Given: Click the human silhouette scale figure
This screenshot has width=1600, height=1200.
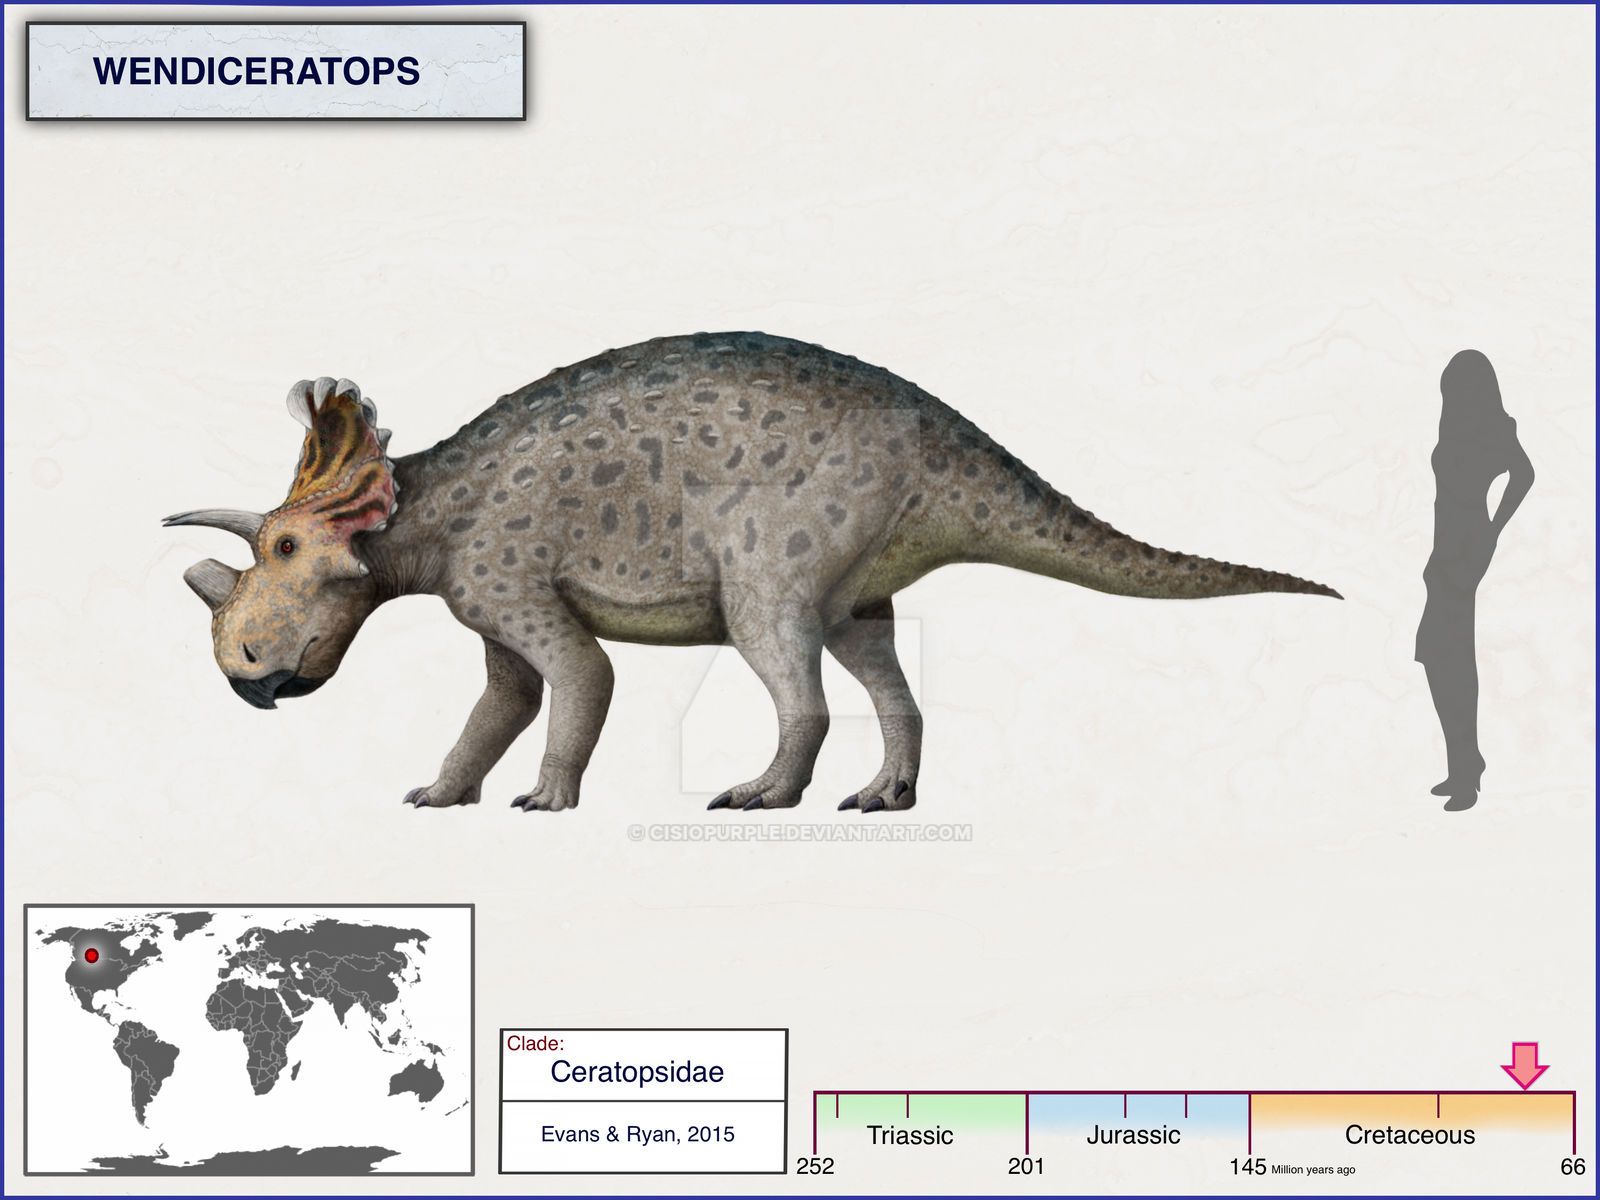Looking at the screenshot, I should [x=1472, y=580].
